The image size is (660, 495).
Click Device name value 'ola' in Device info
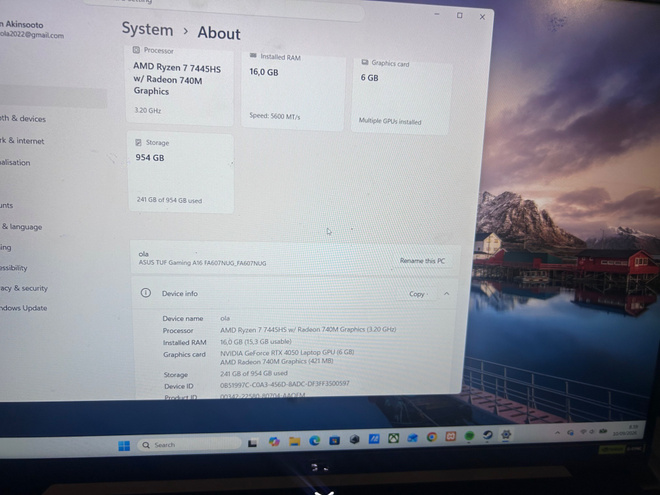coord(225,318)
